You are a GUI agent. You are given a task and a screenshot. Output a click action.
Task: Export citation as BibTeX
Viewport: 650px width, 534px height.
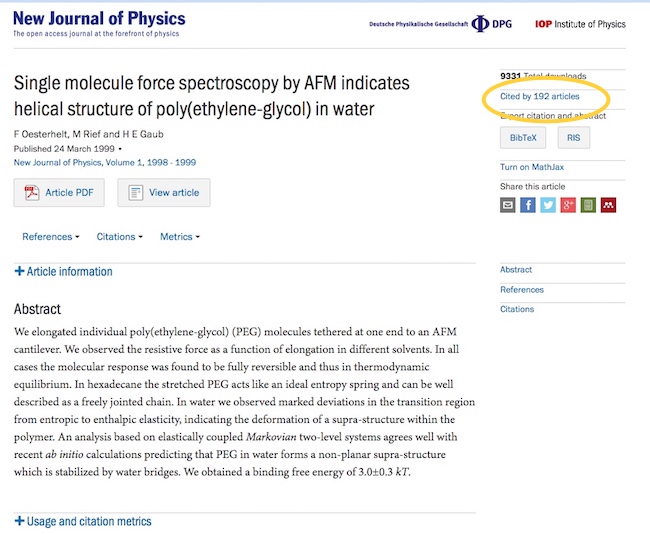tap(522, 137)
